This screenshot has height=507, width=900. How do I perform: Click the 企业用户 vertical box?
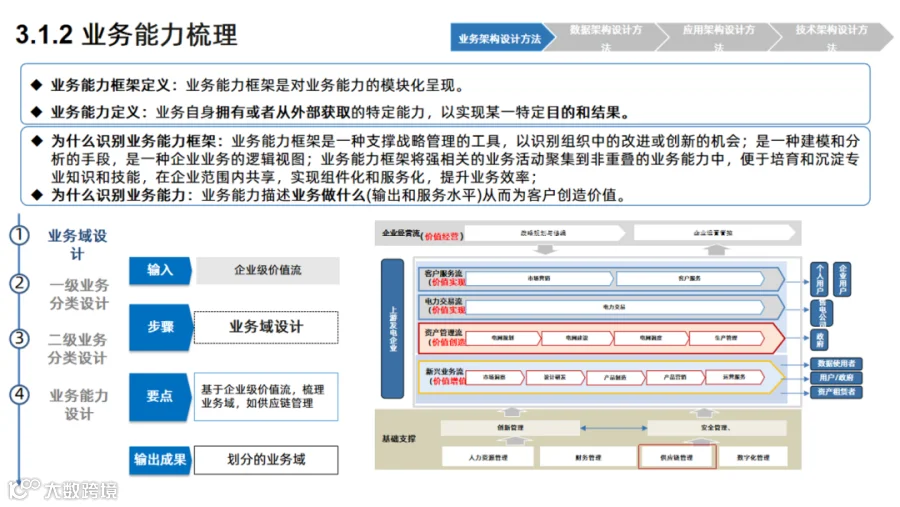tap(843, 279)
